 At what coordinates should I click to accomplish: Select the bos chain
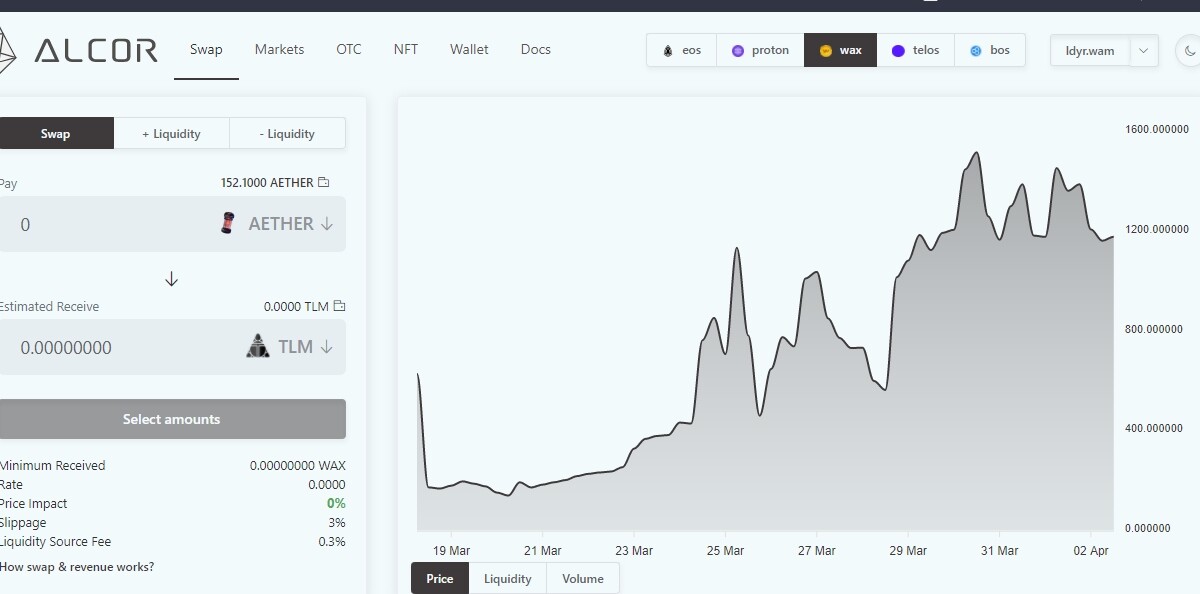(990, 50)
